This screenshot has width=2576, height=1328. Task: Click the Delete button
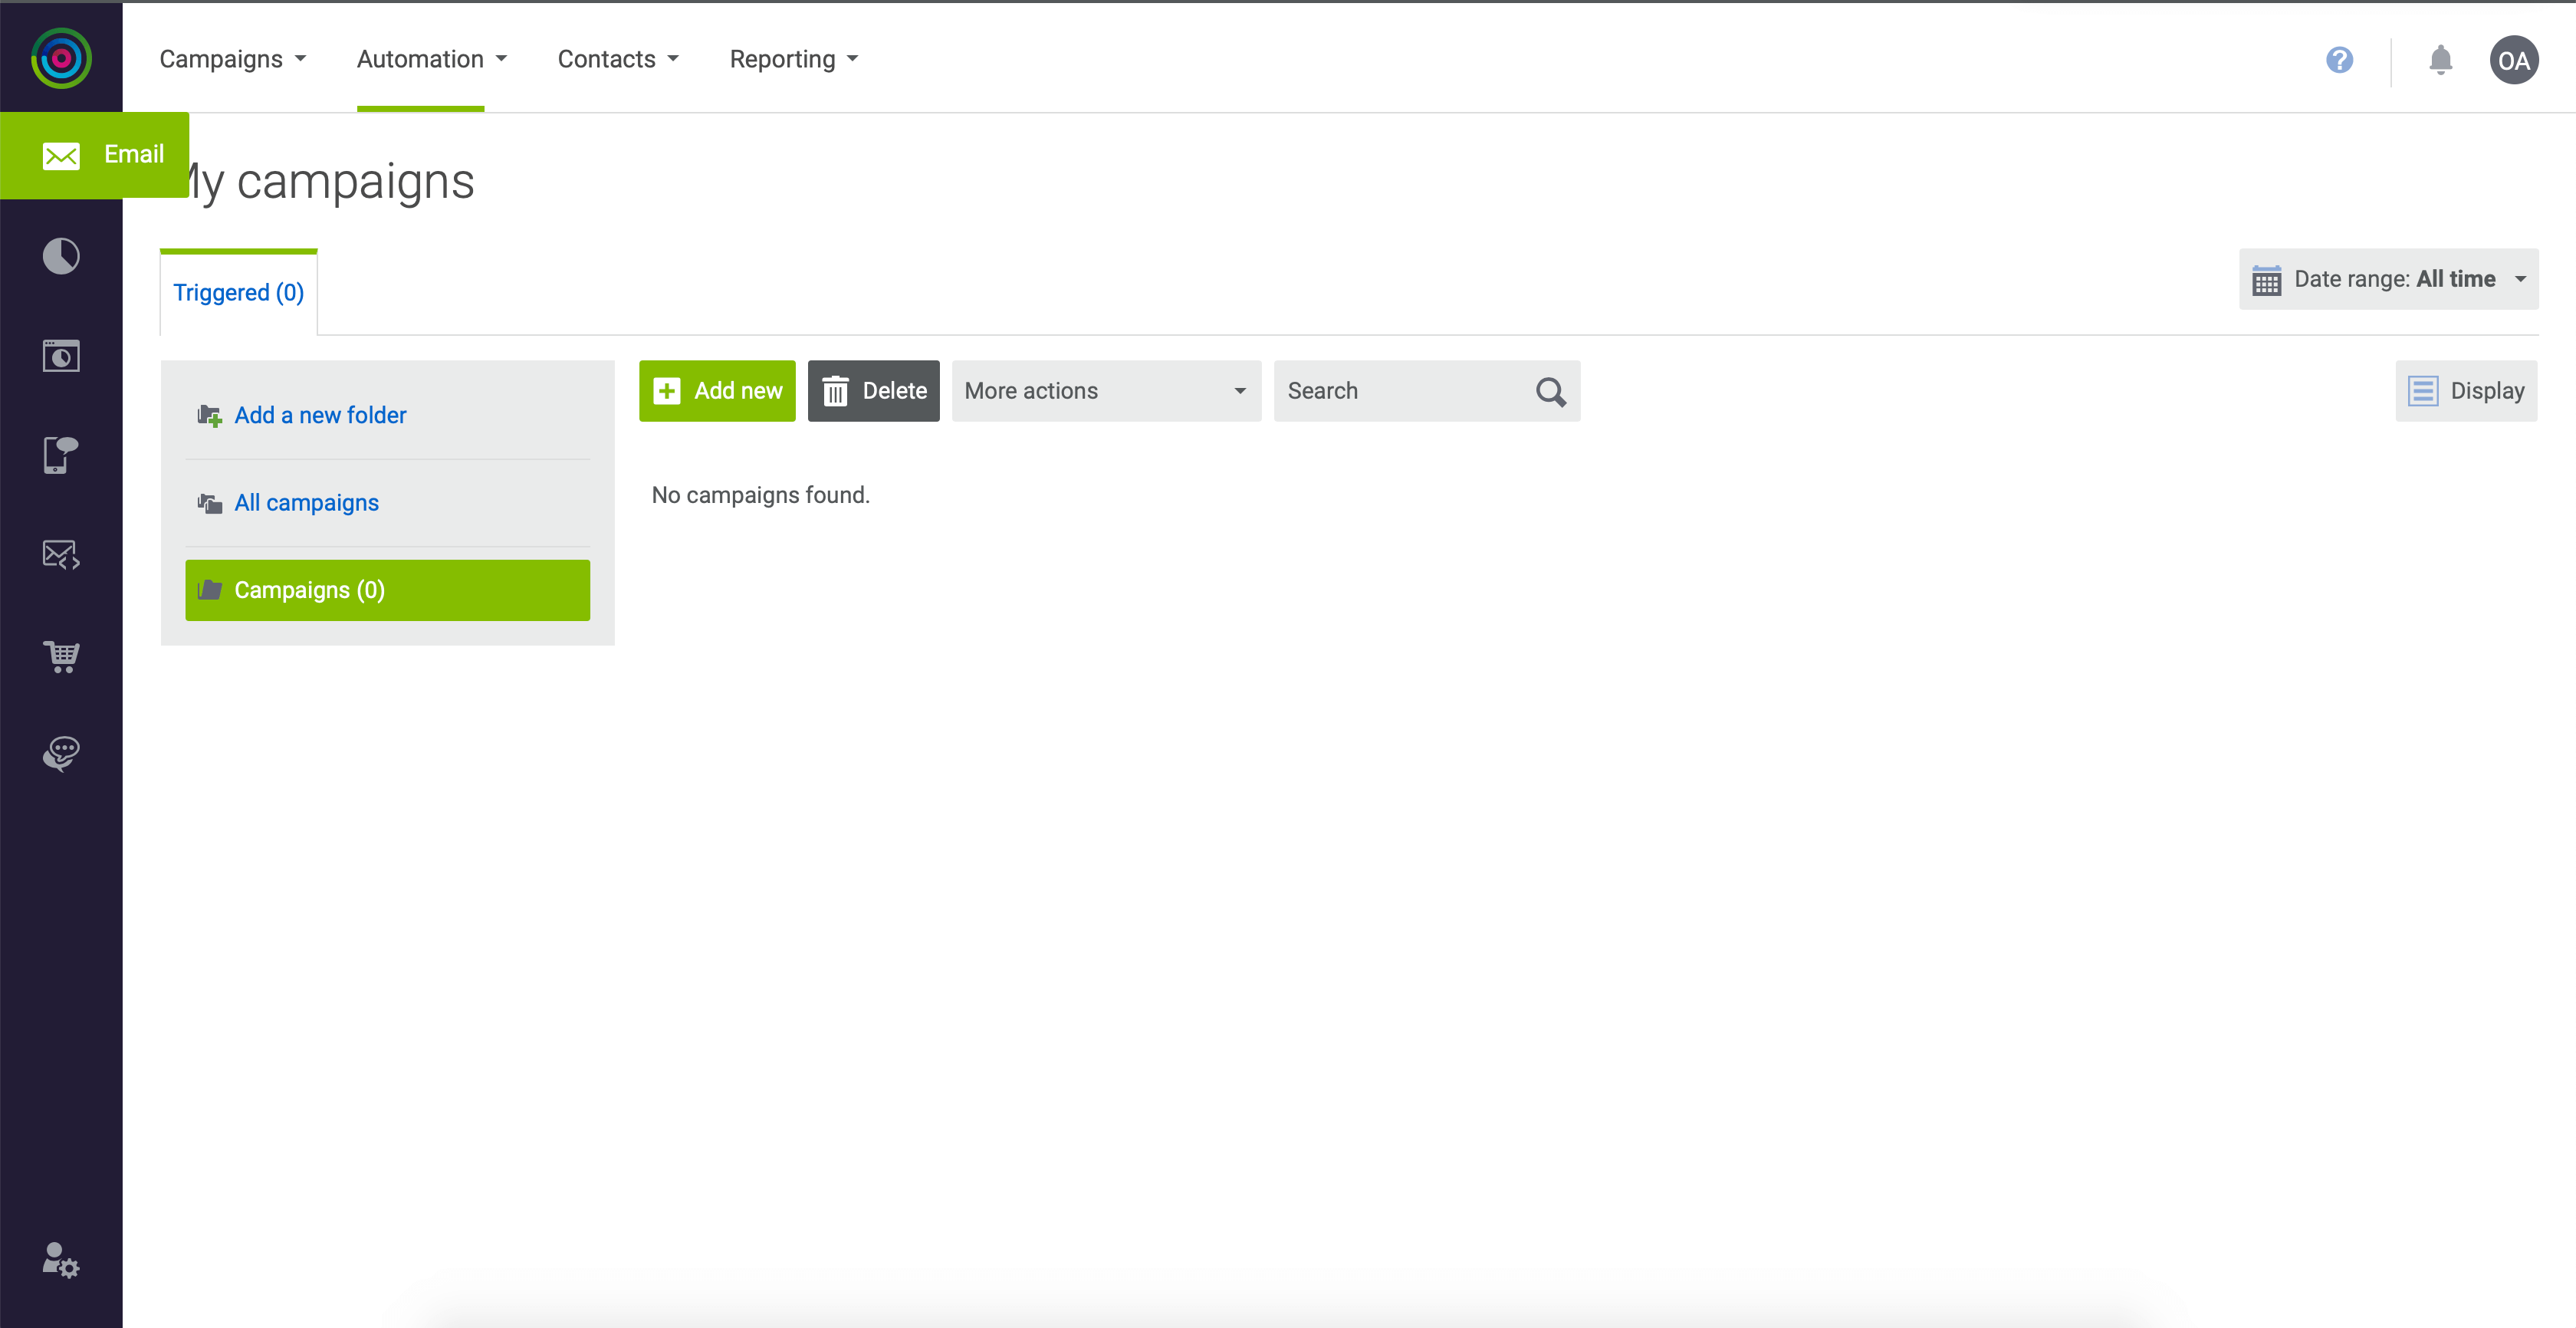tap(873, 391)
